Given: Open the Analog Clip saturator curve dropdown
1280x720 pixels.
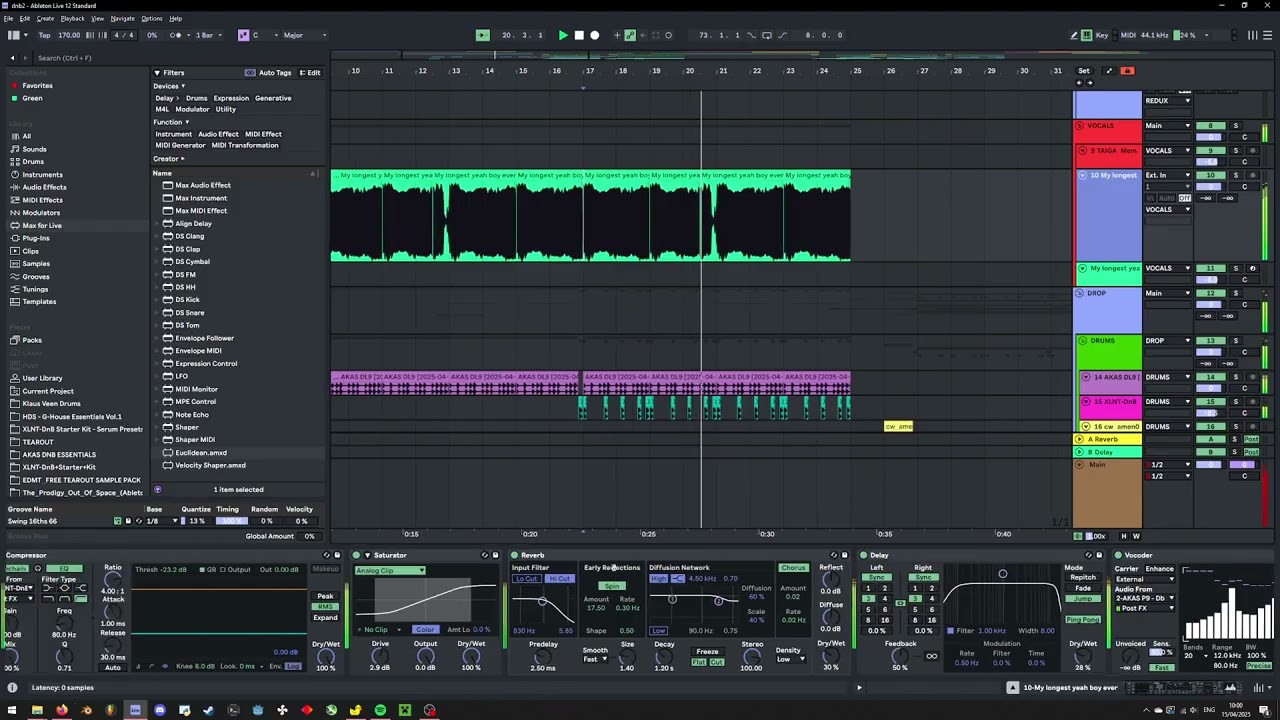Looking at the screenshot, I should [x=390, y=571].
